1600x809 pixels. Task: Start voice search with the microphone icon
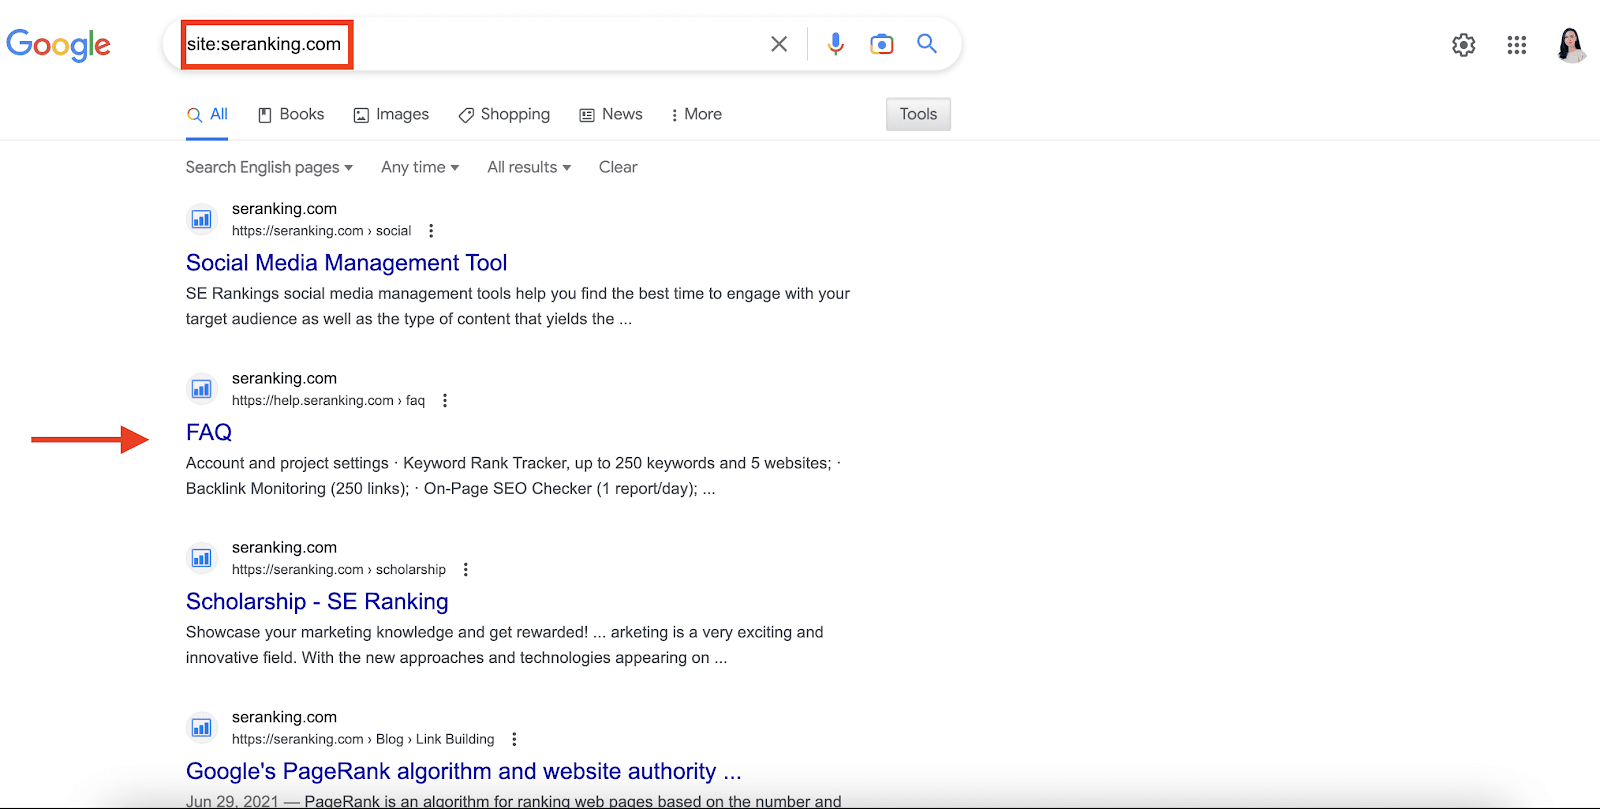click(x=836, y=44)
